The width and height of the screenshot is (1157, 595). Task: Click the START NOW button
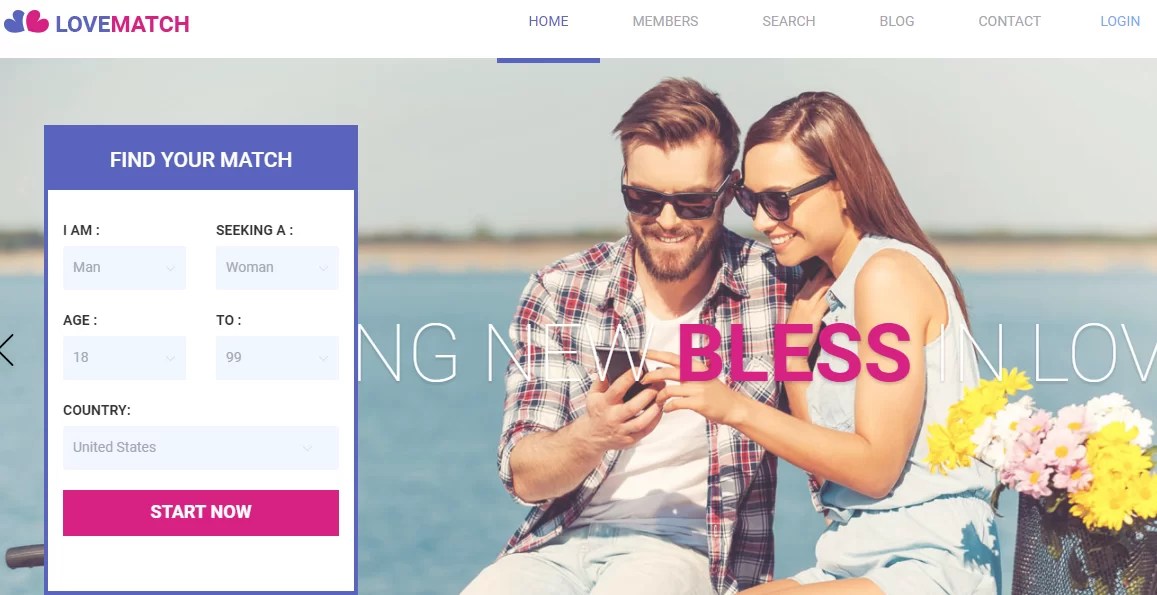[x=201, y=512]
